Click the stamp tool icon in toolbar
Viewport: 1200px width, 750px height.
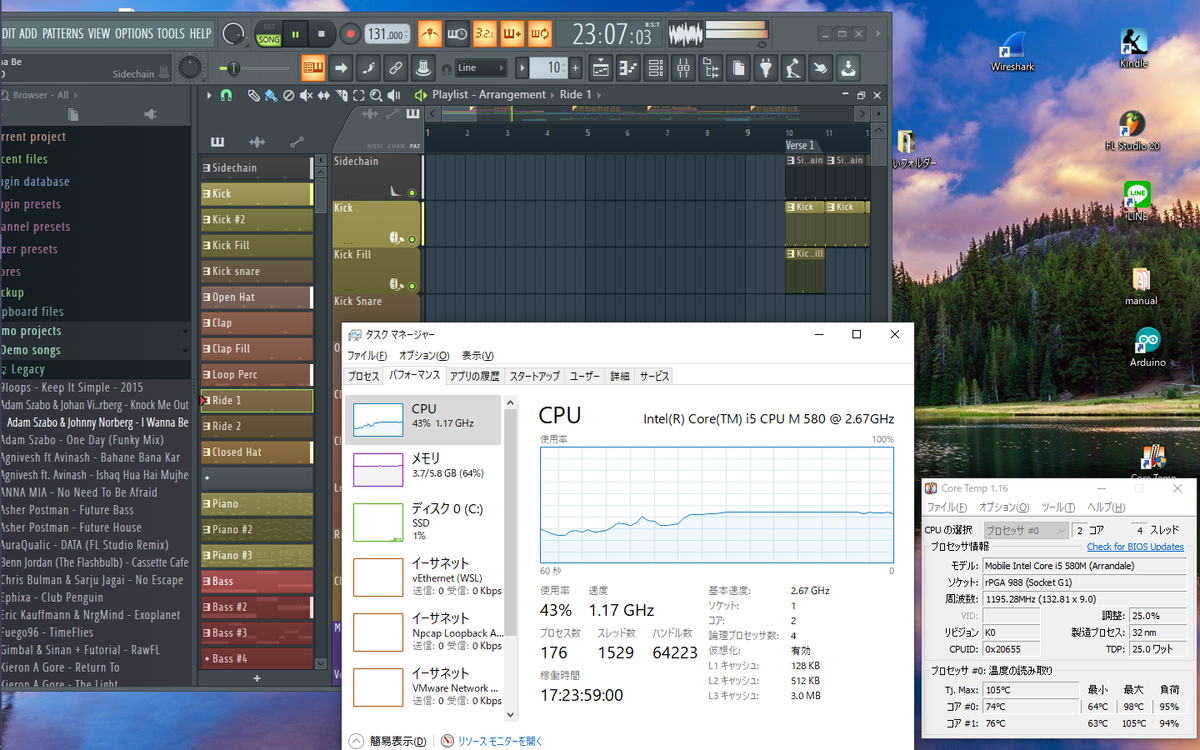tap(424, 68)
